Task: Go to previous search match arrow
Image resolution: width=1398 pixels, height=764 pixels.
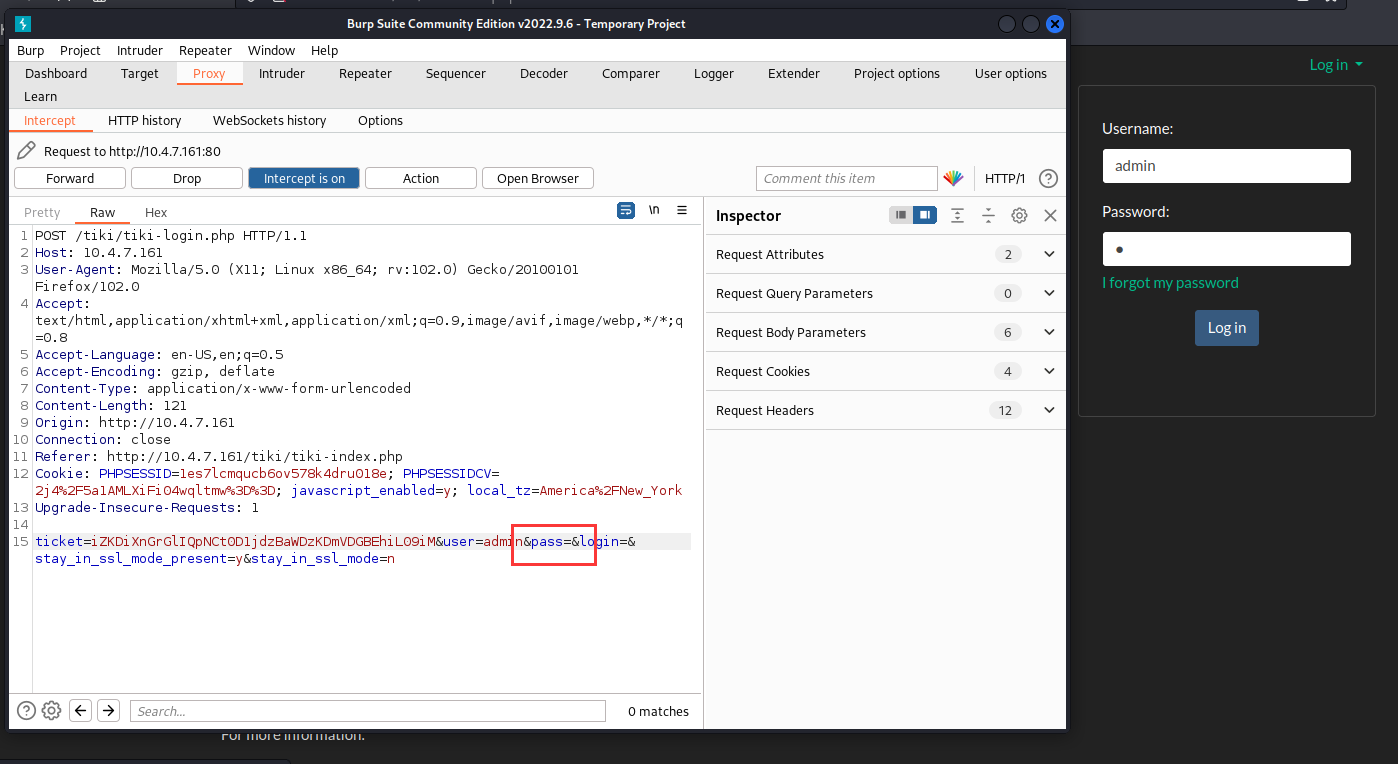Action: coord(81,711)
